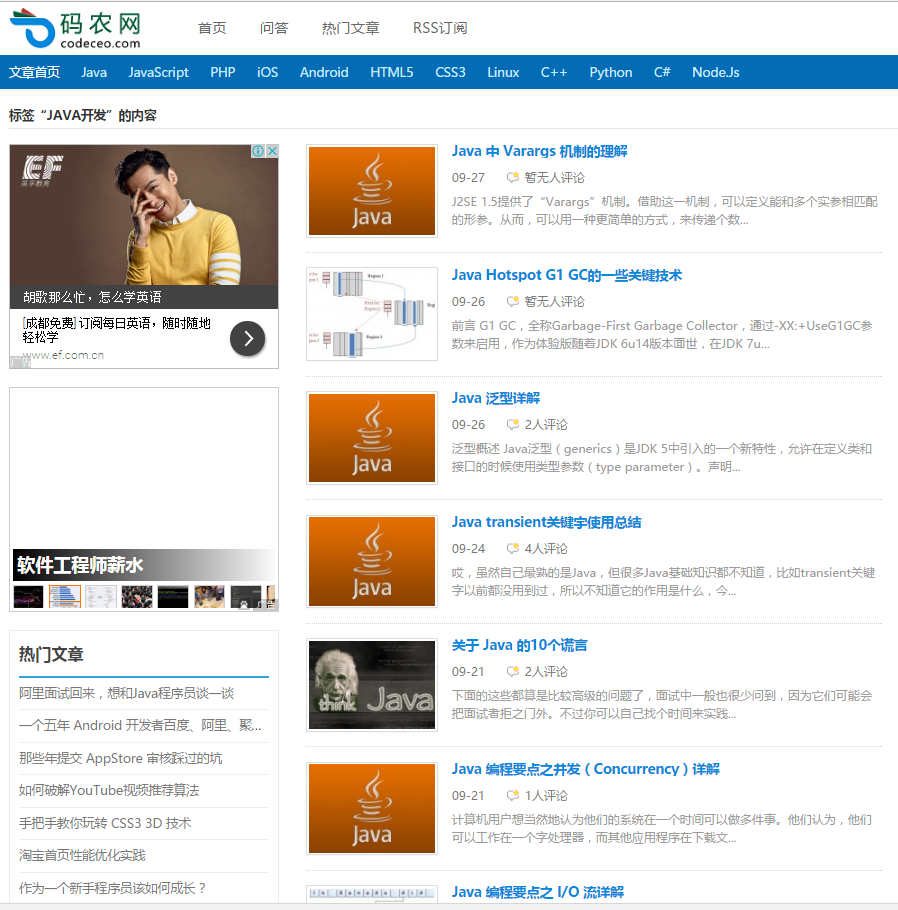Open the Einstein think Java thumbnail
Screen dimensions: 898x910
(372, 685)
